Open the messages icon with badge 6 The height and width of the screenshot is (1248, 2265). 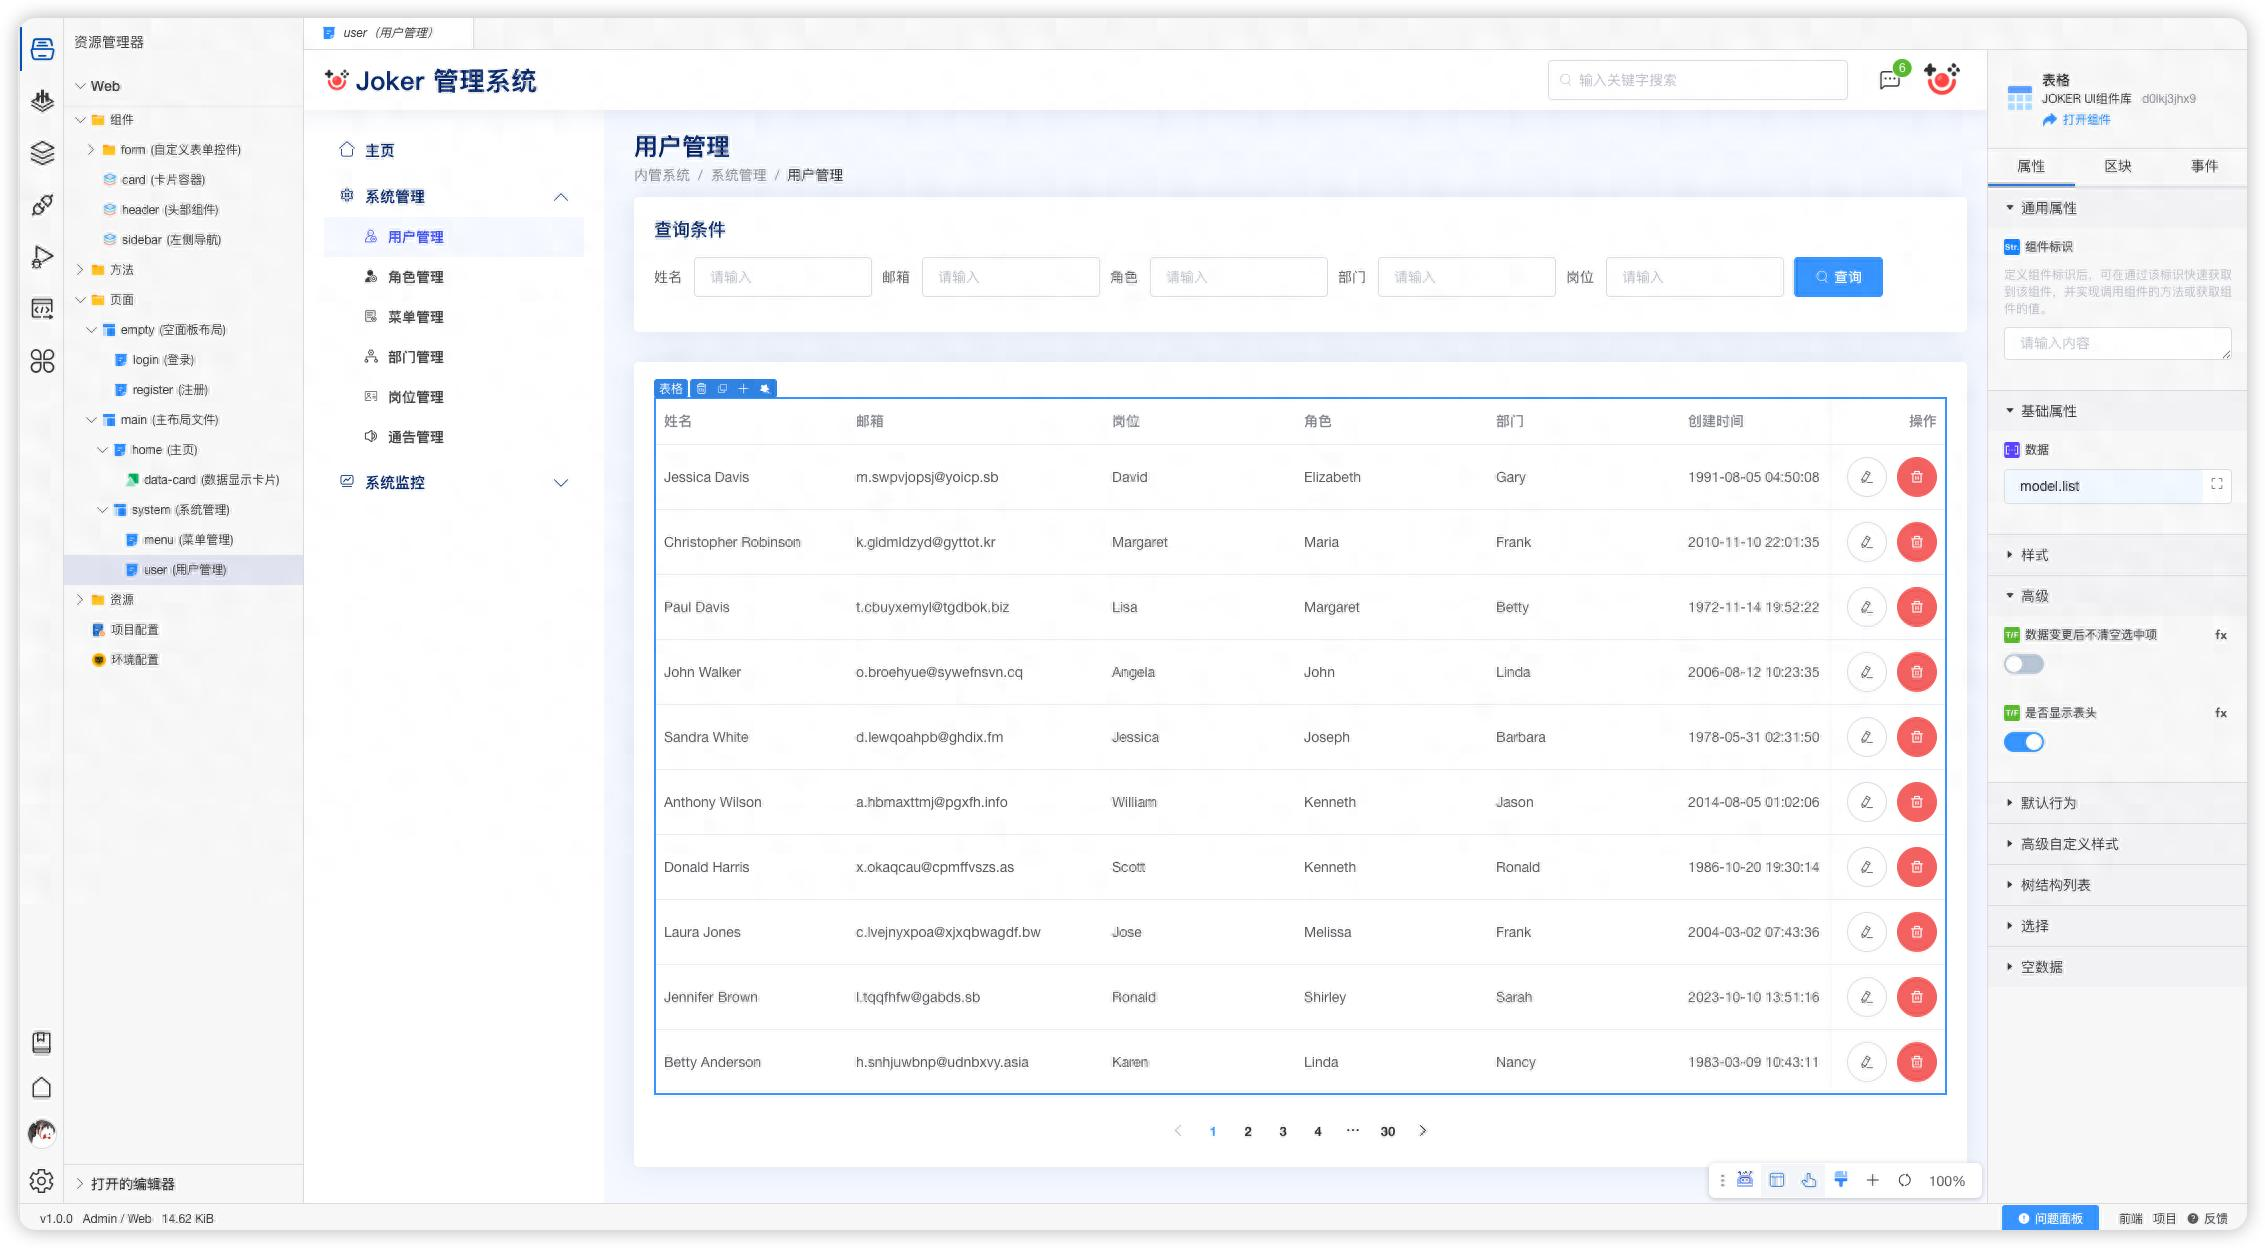pos(1890,80)
